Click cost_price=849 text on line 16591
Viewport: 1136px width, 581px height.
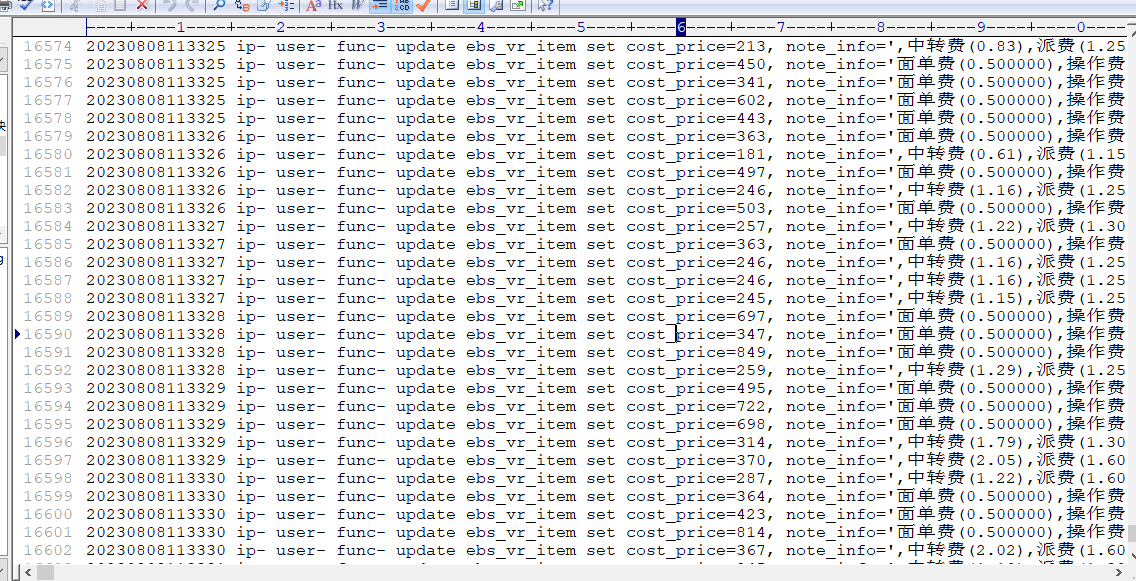tap(698, 352)
